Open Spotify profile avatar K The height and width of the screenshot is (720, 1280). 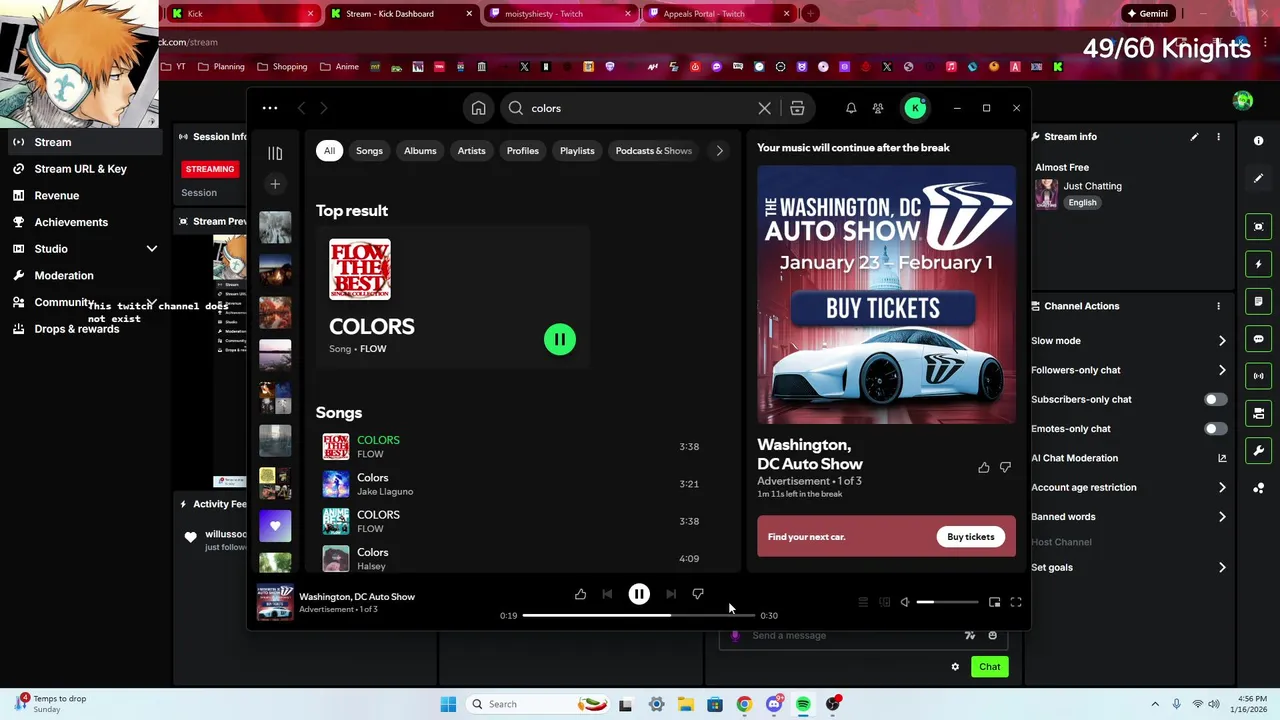click(x=915, y=108)
